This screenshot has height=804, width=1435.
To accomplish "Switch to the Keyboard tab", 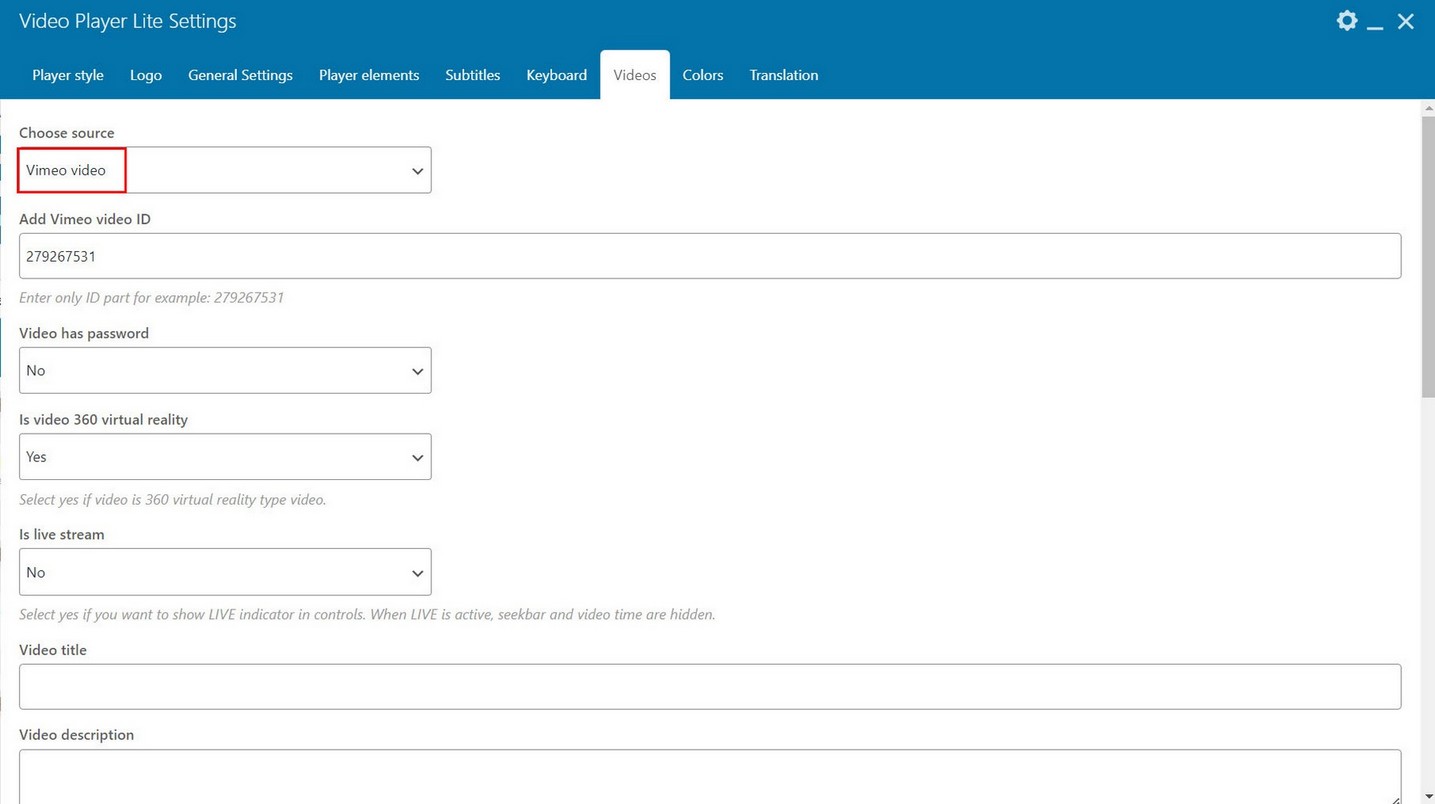I will click(x=556, y=75).
